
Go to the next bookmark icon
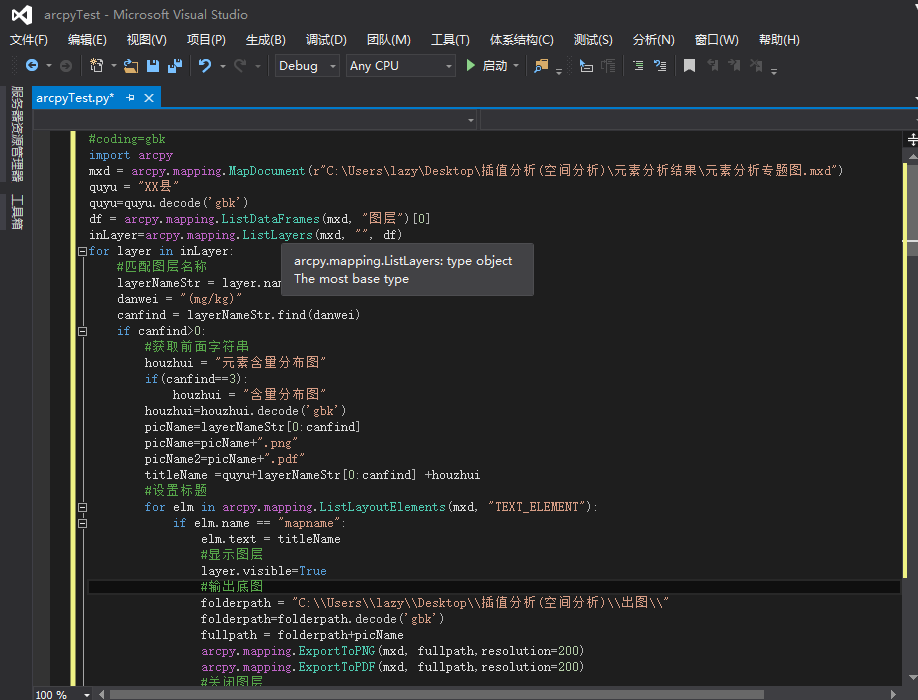coord(734,66)
